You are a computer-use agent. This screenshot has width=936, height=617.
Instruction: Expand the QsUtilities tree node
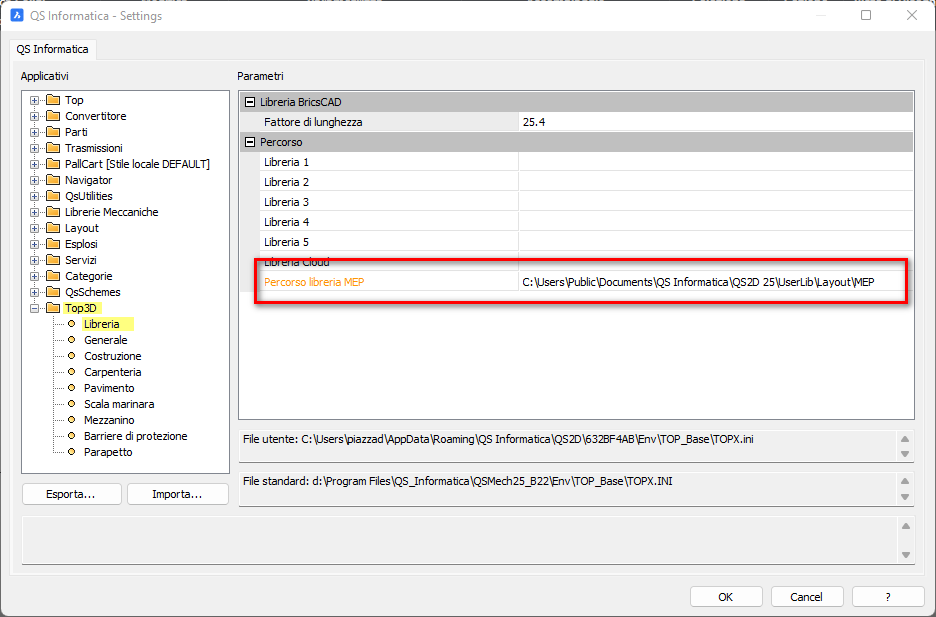click(35, 196)
